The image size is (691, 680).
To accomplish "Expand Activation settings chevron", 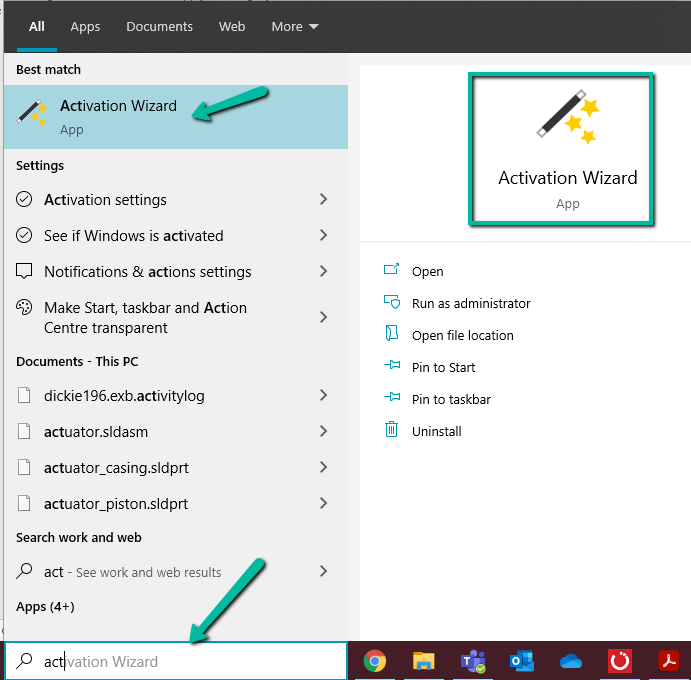I will coord(323,199).
